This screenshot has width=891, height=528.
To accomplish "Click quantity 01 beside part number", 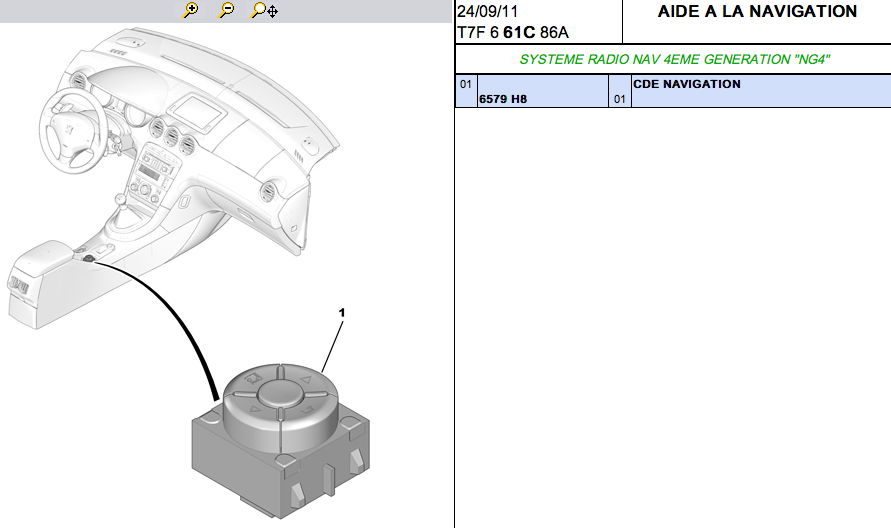I will click(619, 99).
